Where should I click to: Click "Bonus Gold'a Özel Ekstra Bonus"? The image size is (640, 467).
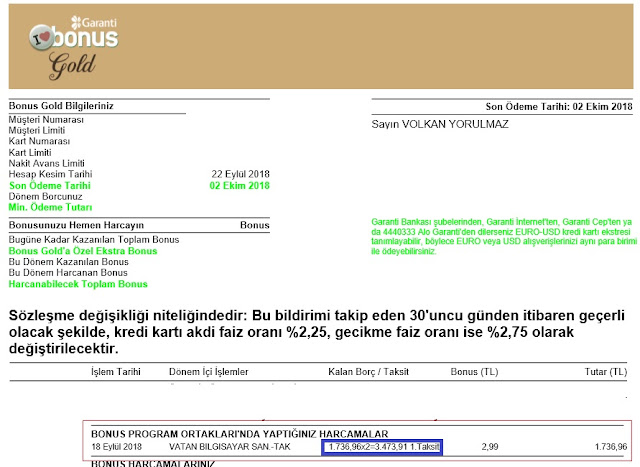click(83, 251)
